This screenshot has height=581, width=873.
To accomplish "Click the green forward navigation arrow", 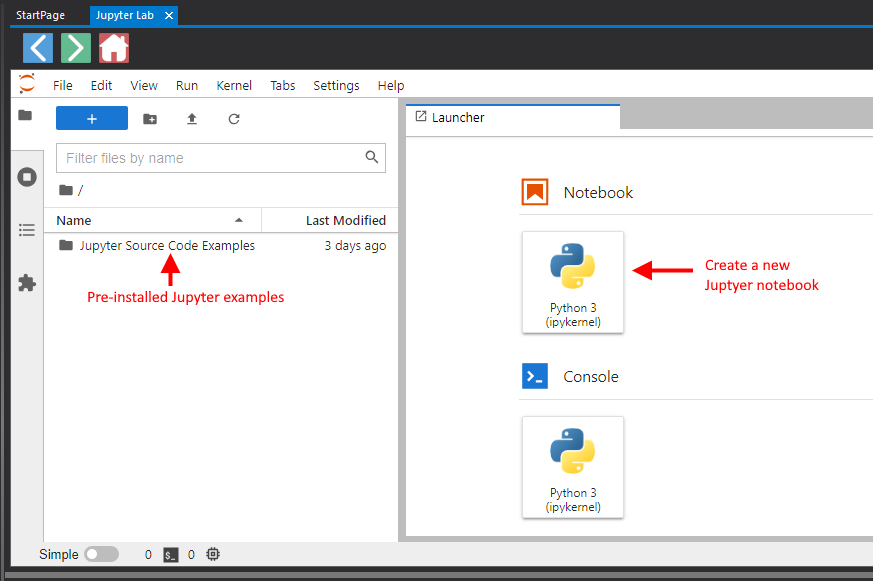I will (x=76, y=48).
